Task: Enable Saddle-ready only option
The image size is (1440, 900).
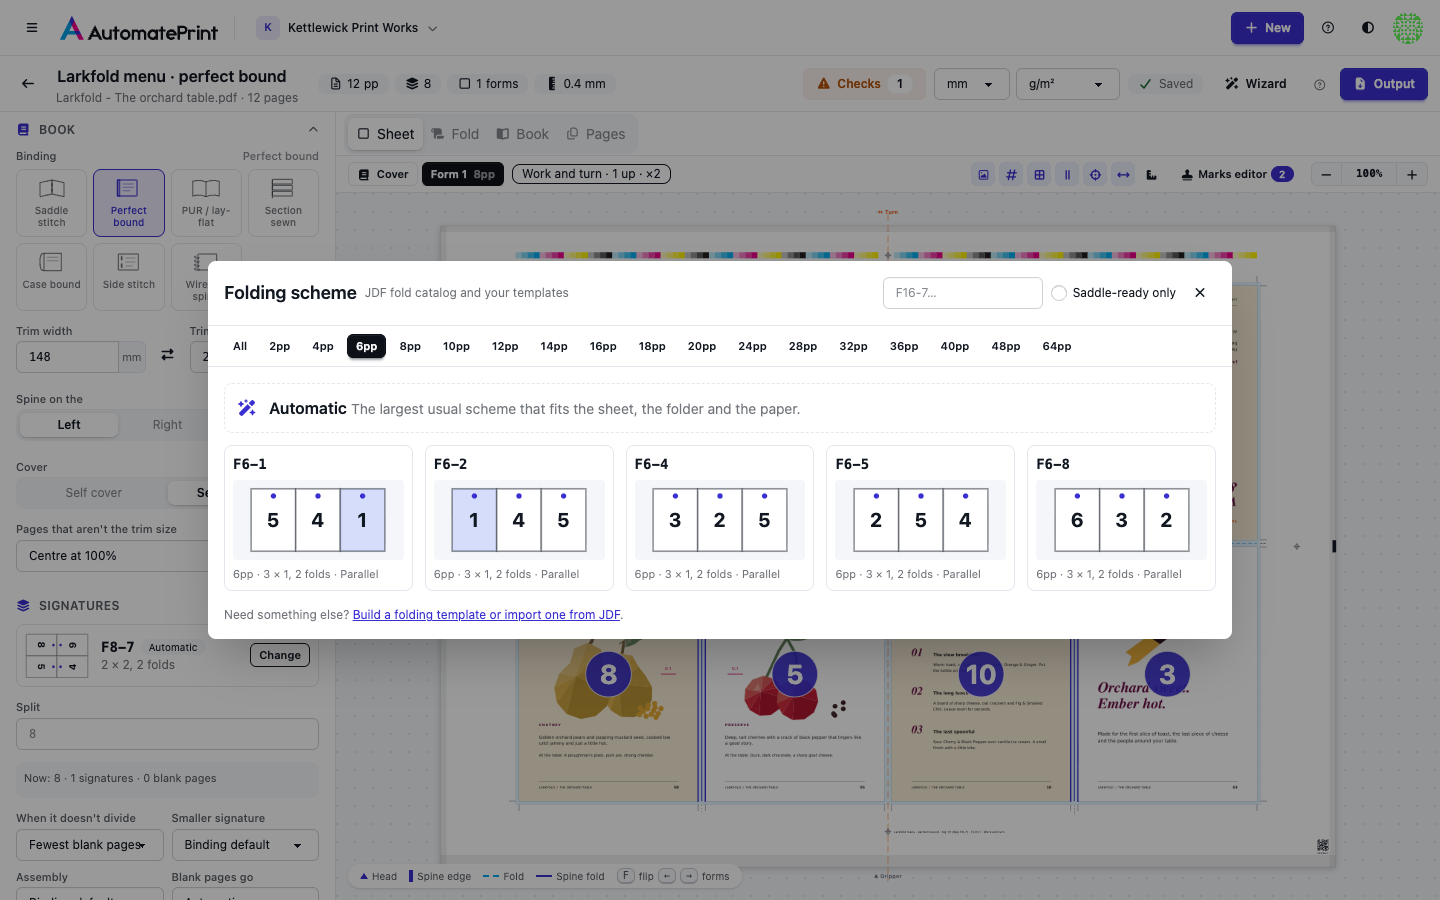Action: (x=1114, y=293)
